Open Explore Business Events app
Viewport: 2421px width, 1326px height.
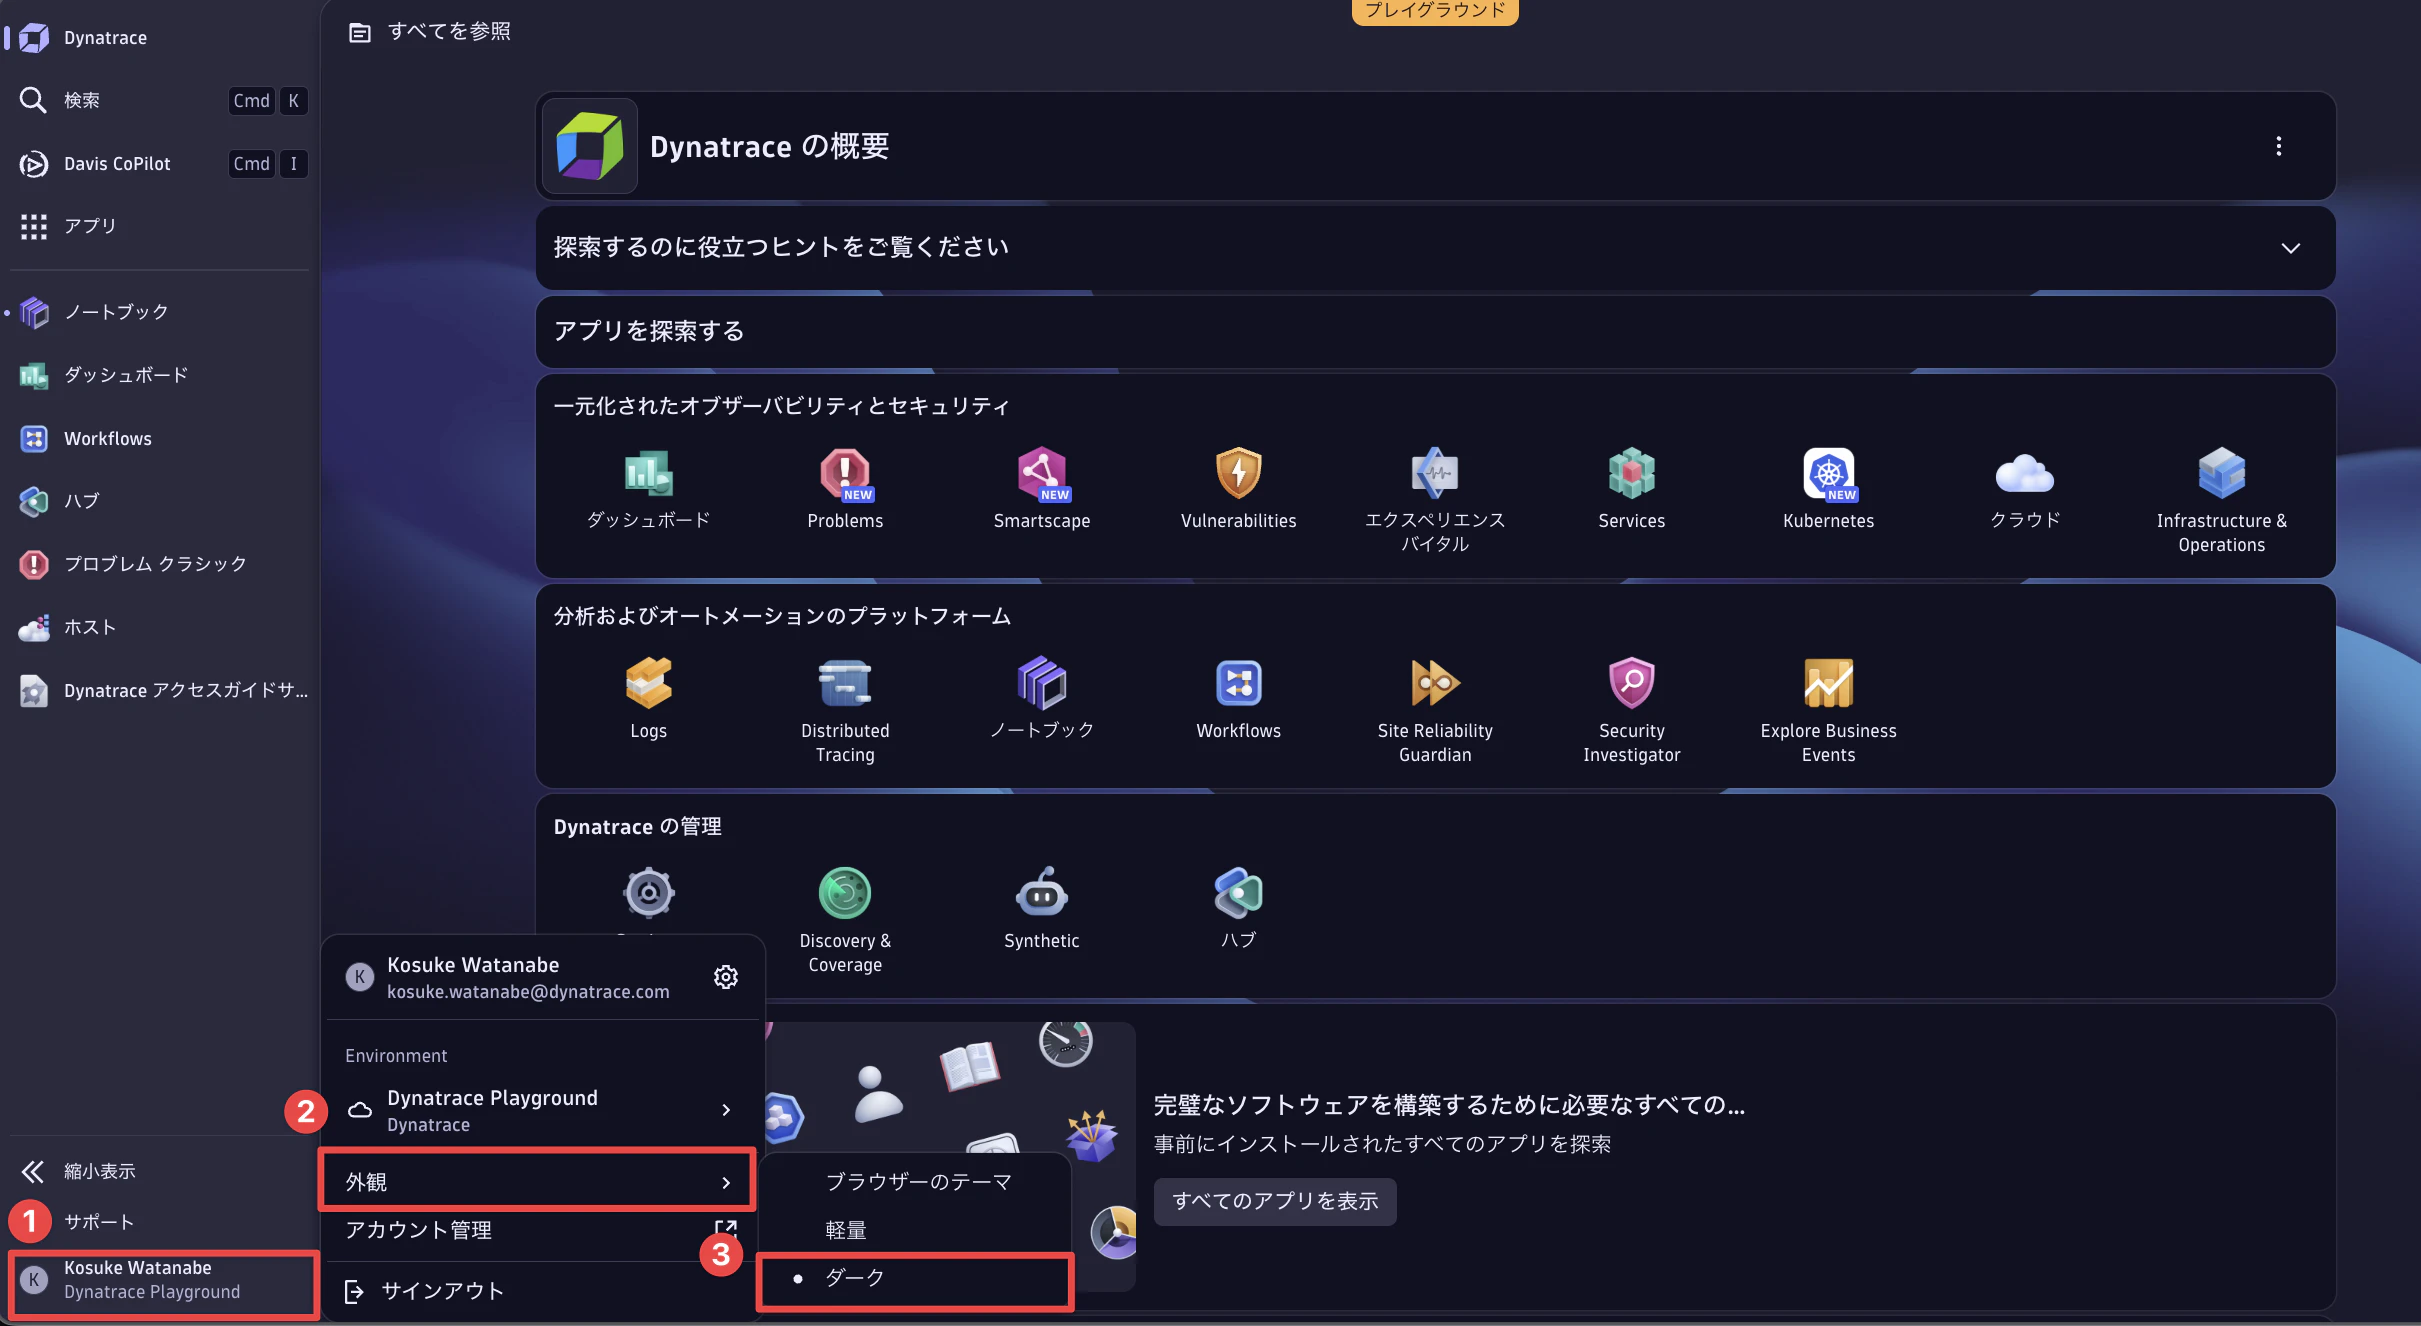1828,710
